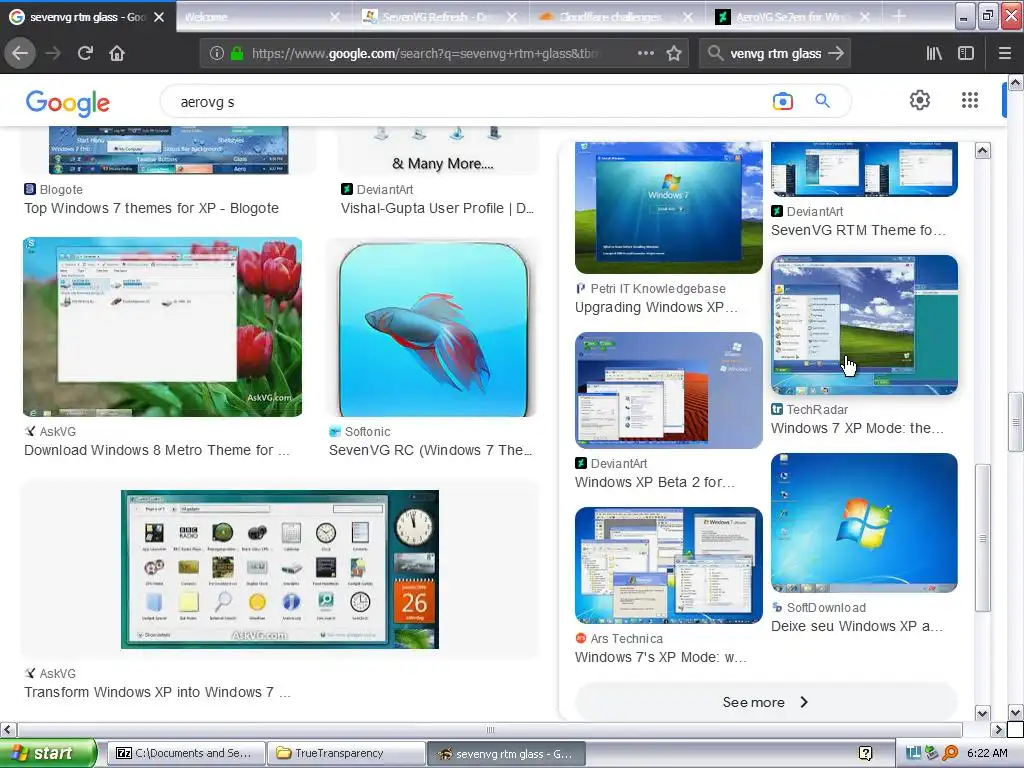Go back with the browser back arrow
This screenshot has width=1024, height=768.
pos(20,53)
